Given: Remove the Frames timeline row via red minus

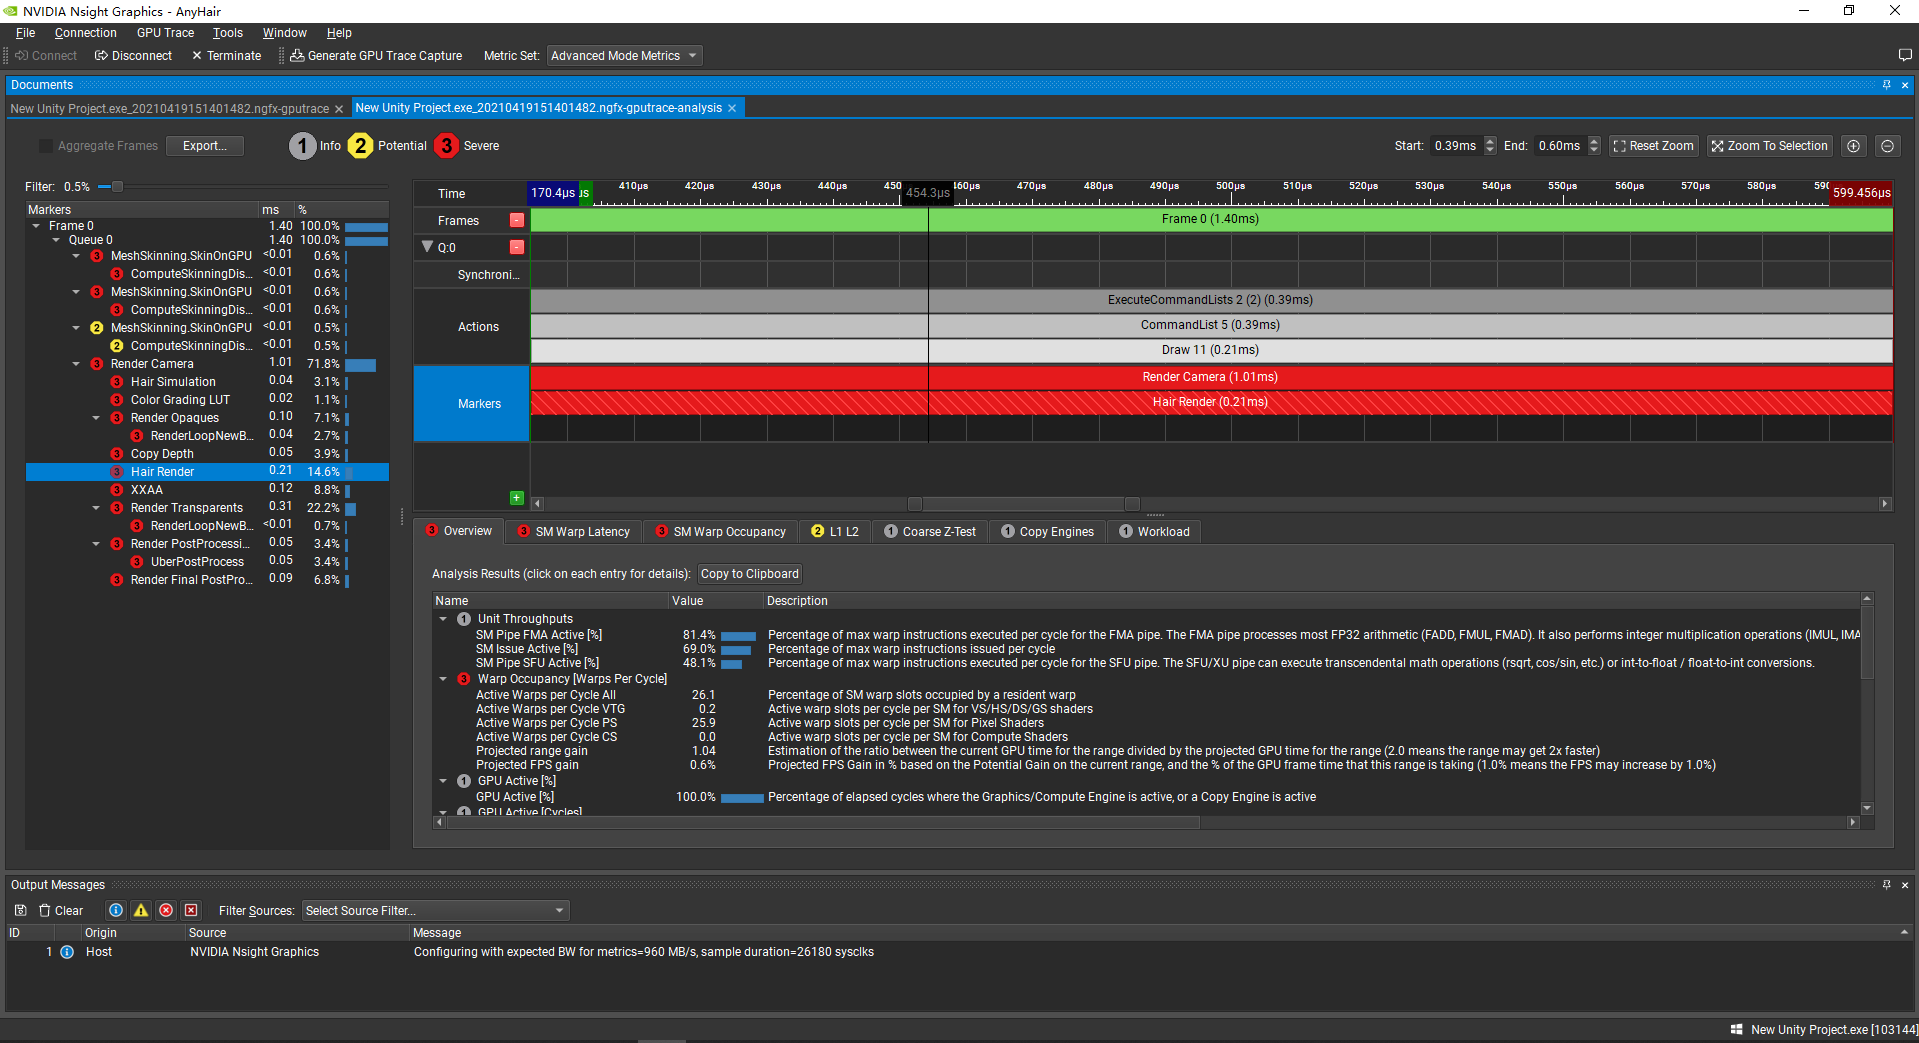Looking at the screenshot, I should 517,220.
